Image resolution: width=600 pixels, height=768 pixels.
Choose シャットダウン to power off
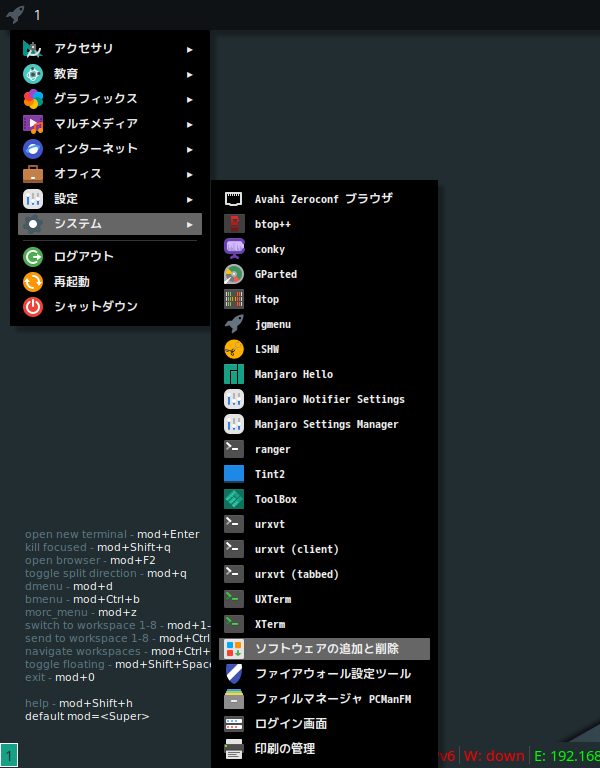click(110, 307)
